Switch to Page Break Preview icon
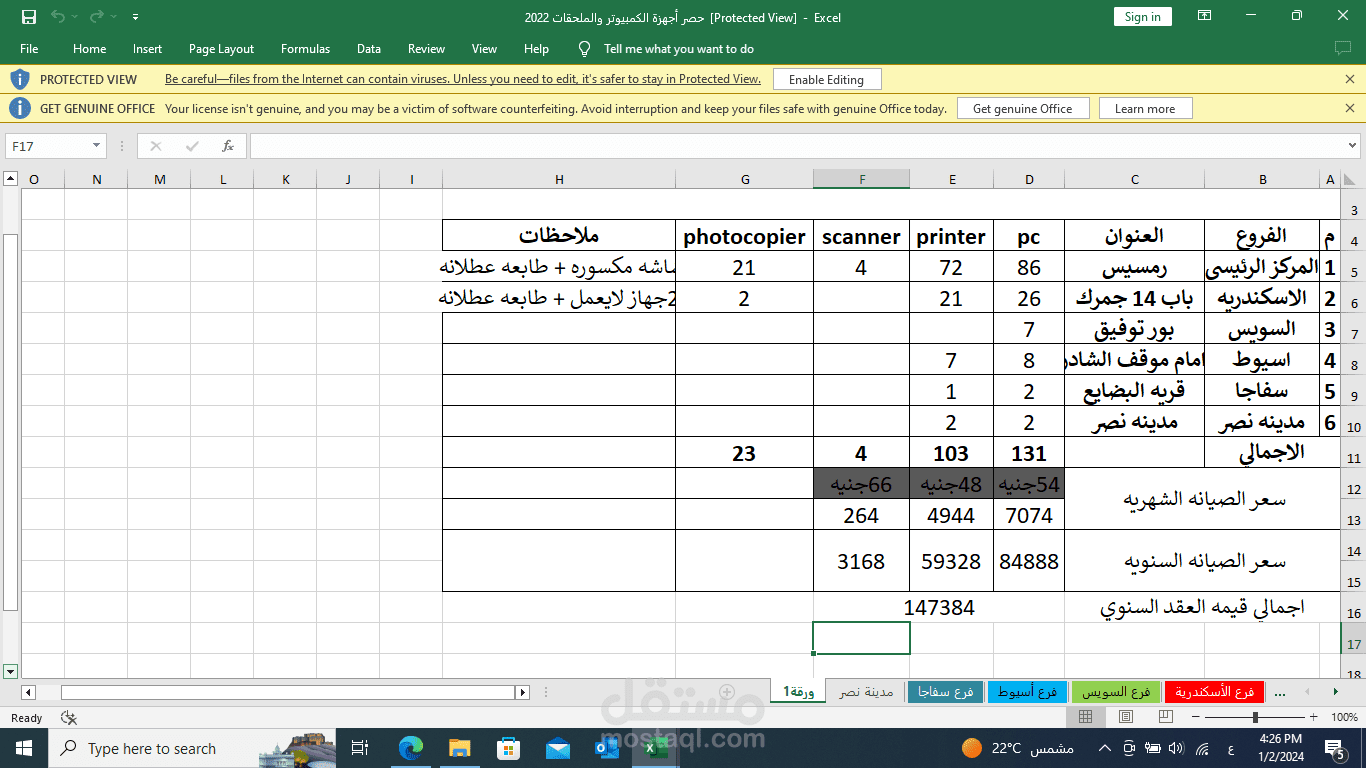1366x768 pixels. point(1165,717)
